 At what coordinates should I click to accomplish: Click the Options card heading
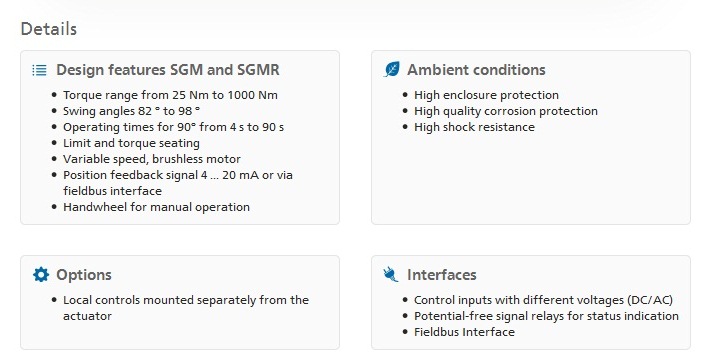click(x=84, y=275)
